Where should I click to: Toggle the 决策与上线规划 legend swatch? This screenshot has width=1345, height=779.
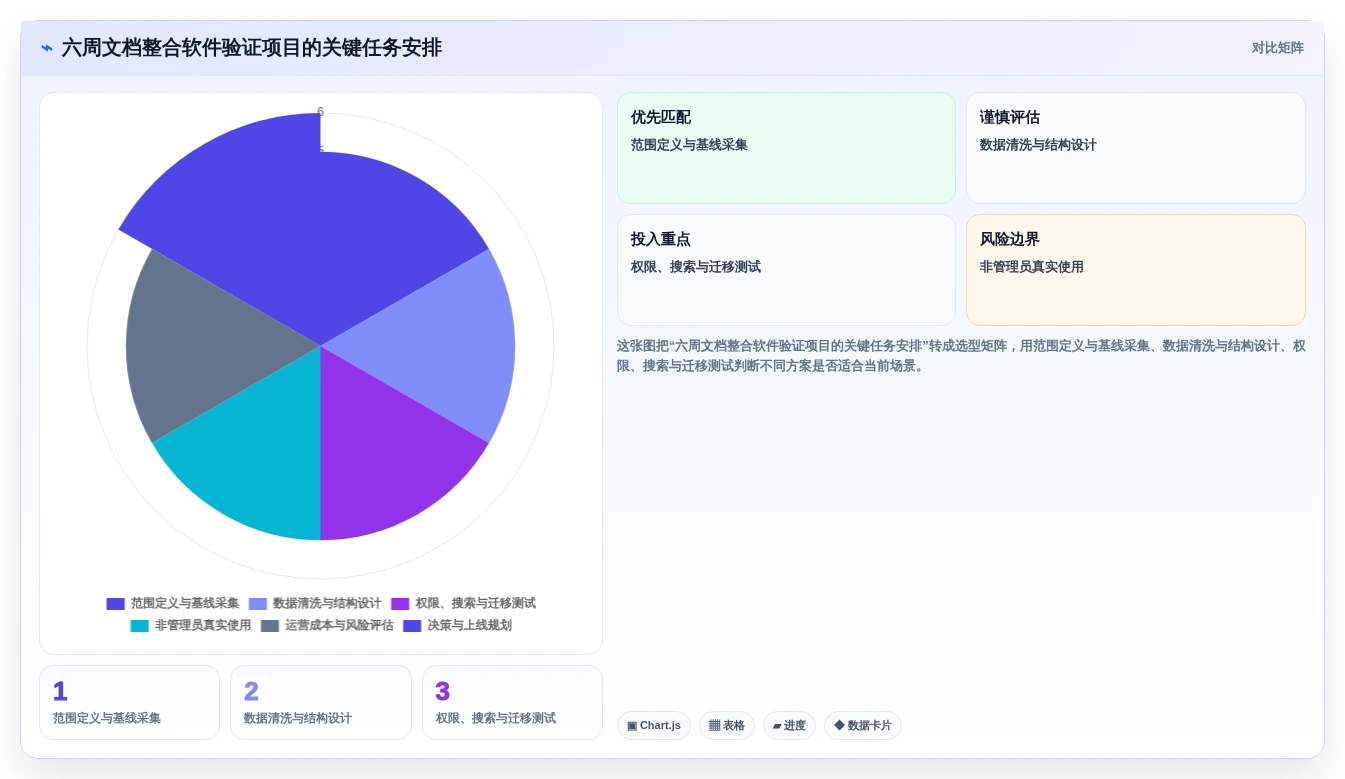pyautogui.click(x=412, y=626)
